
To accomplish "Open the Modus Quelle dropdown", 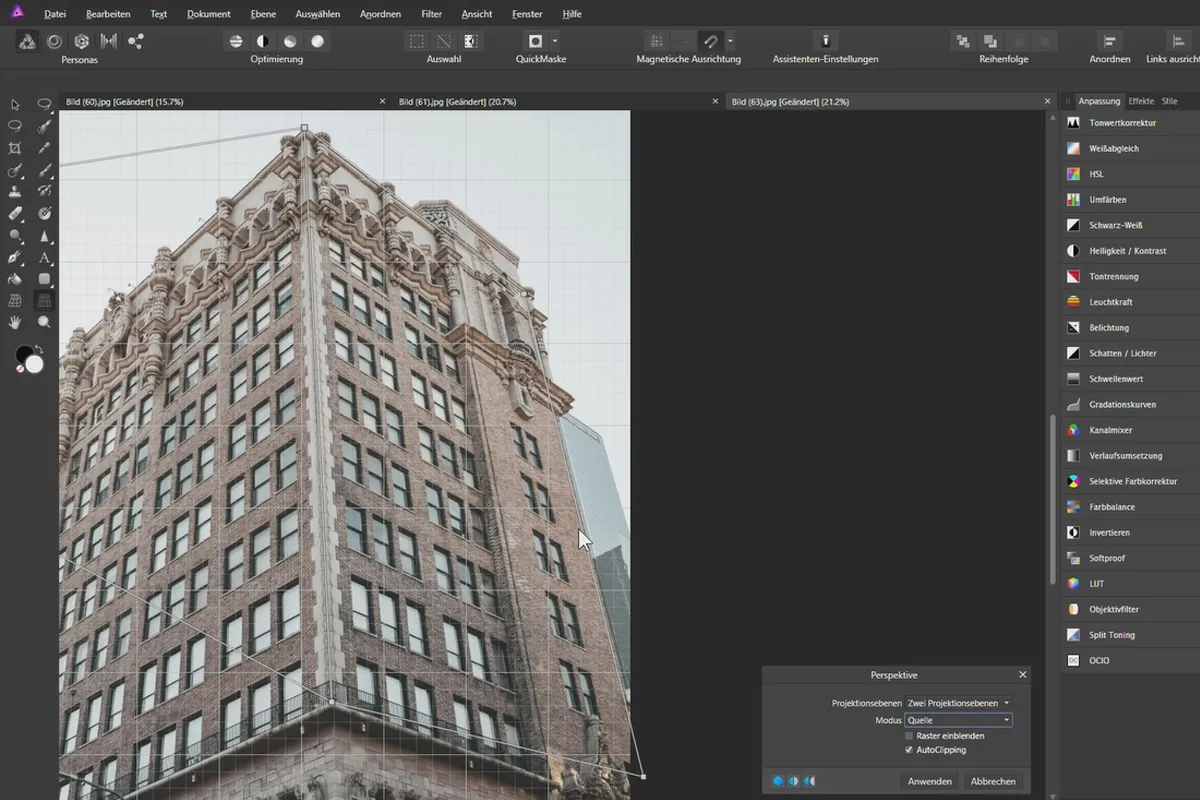I will (958, 720).
